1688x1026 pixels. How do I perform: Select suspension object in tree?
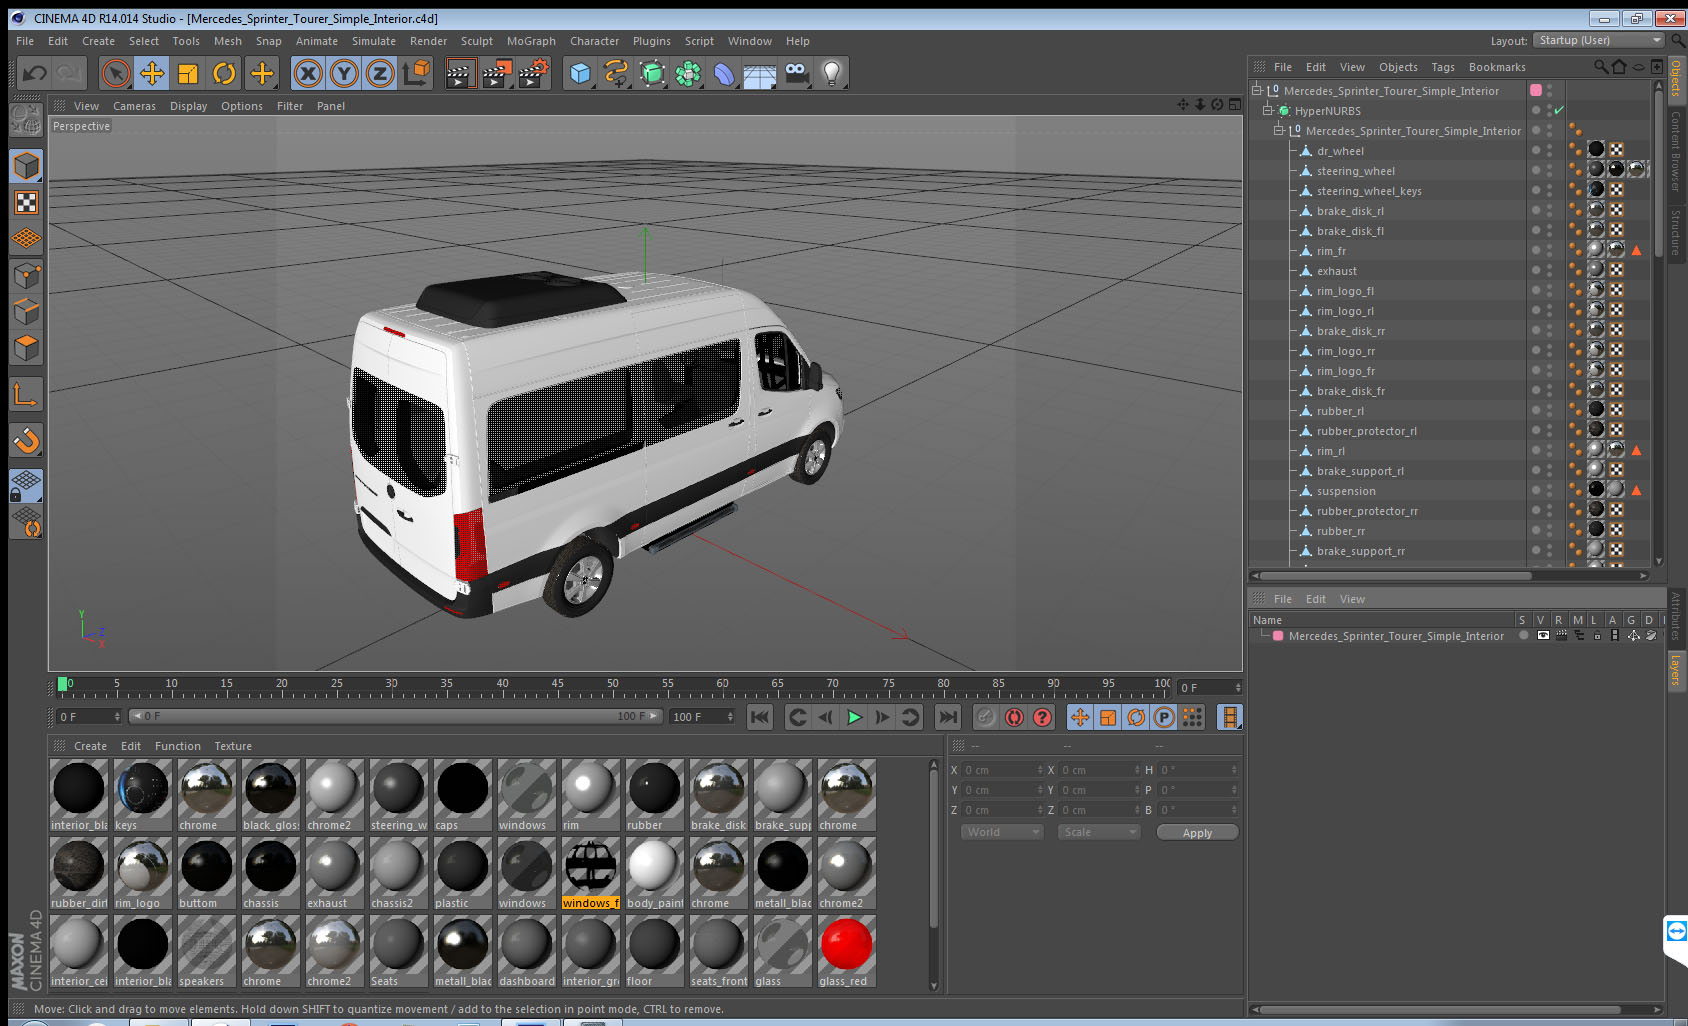point(1346,491)
